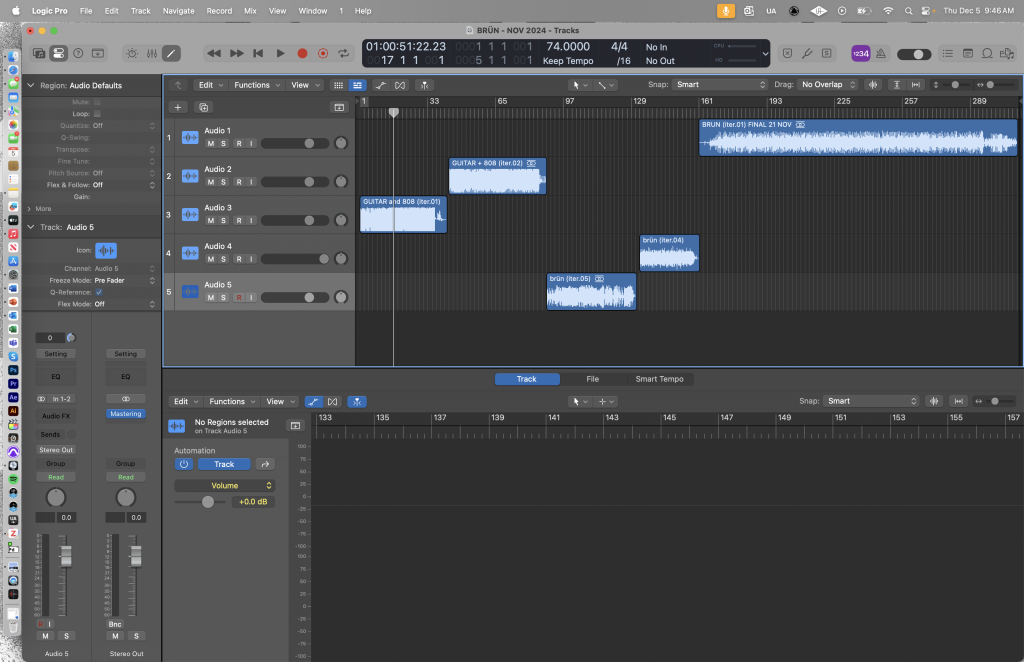Click the Duplicate Track button
The image size is (1024, 662).
203,107
